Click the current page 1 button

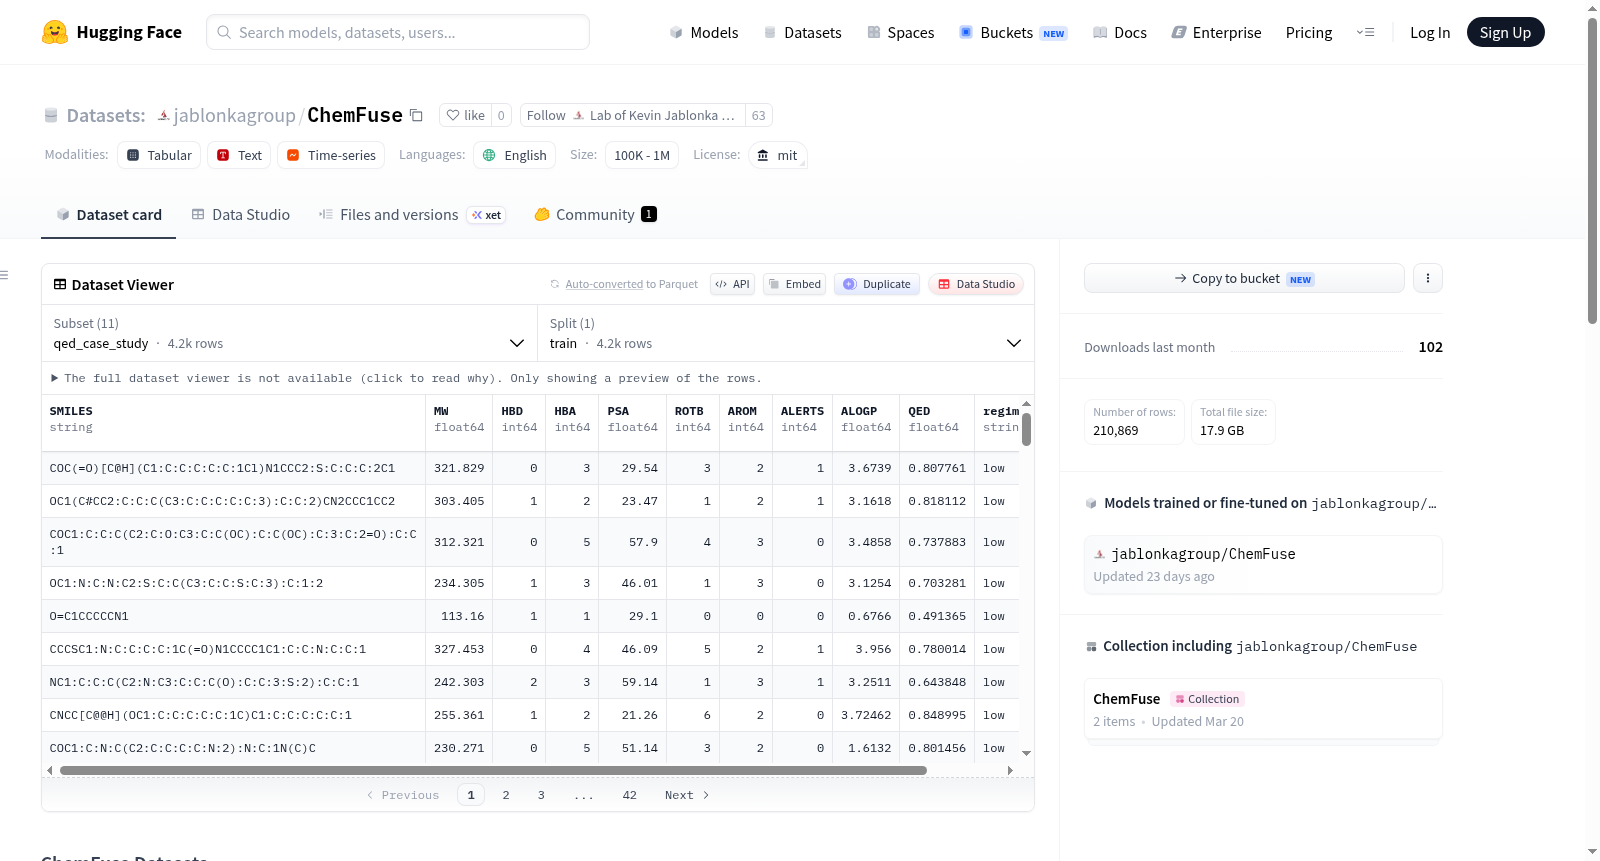471,795
